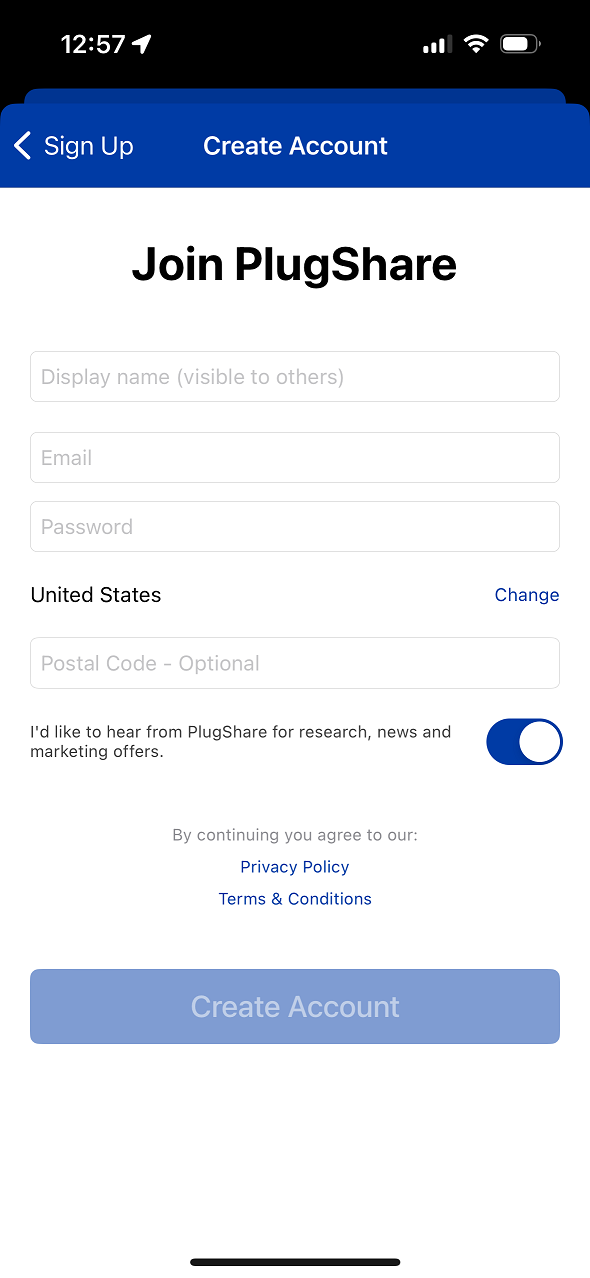Tap the Create Account button

pyautogui.click(x=295, y=1006)
